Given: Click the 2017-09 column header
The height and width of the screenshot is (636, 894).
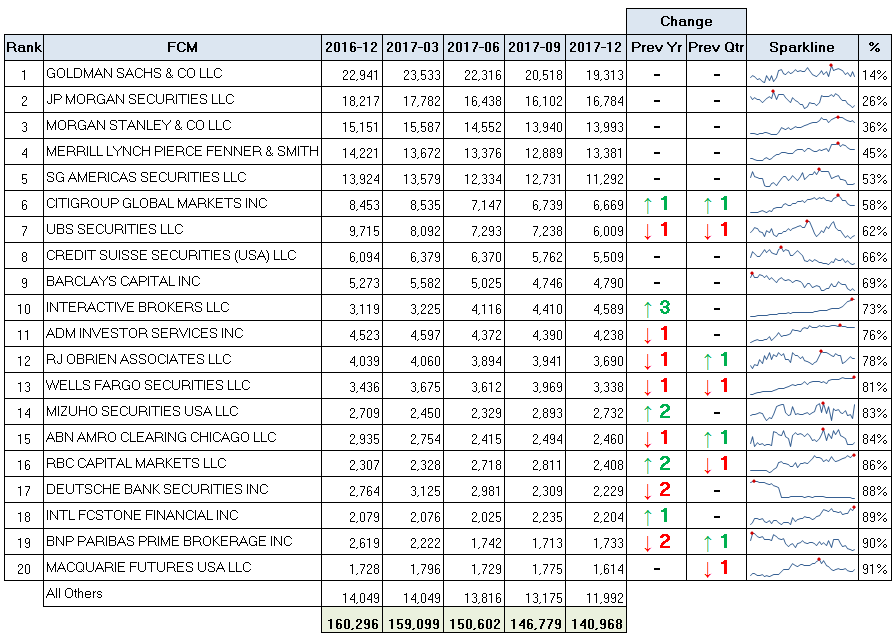Looking at the screenshot, I should point(535,47).
